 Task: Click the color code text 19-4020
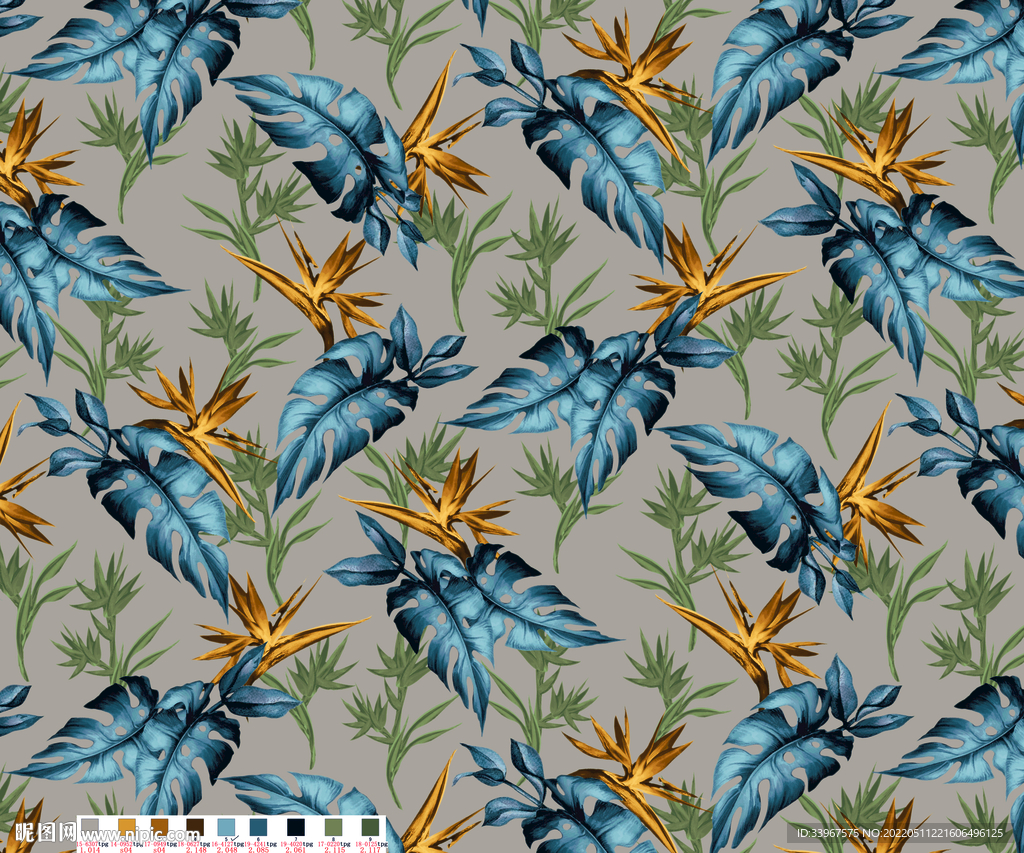click(291, 844)
